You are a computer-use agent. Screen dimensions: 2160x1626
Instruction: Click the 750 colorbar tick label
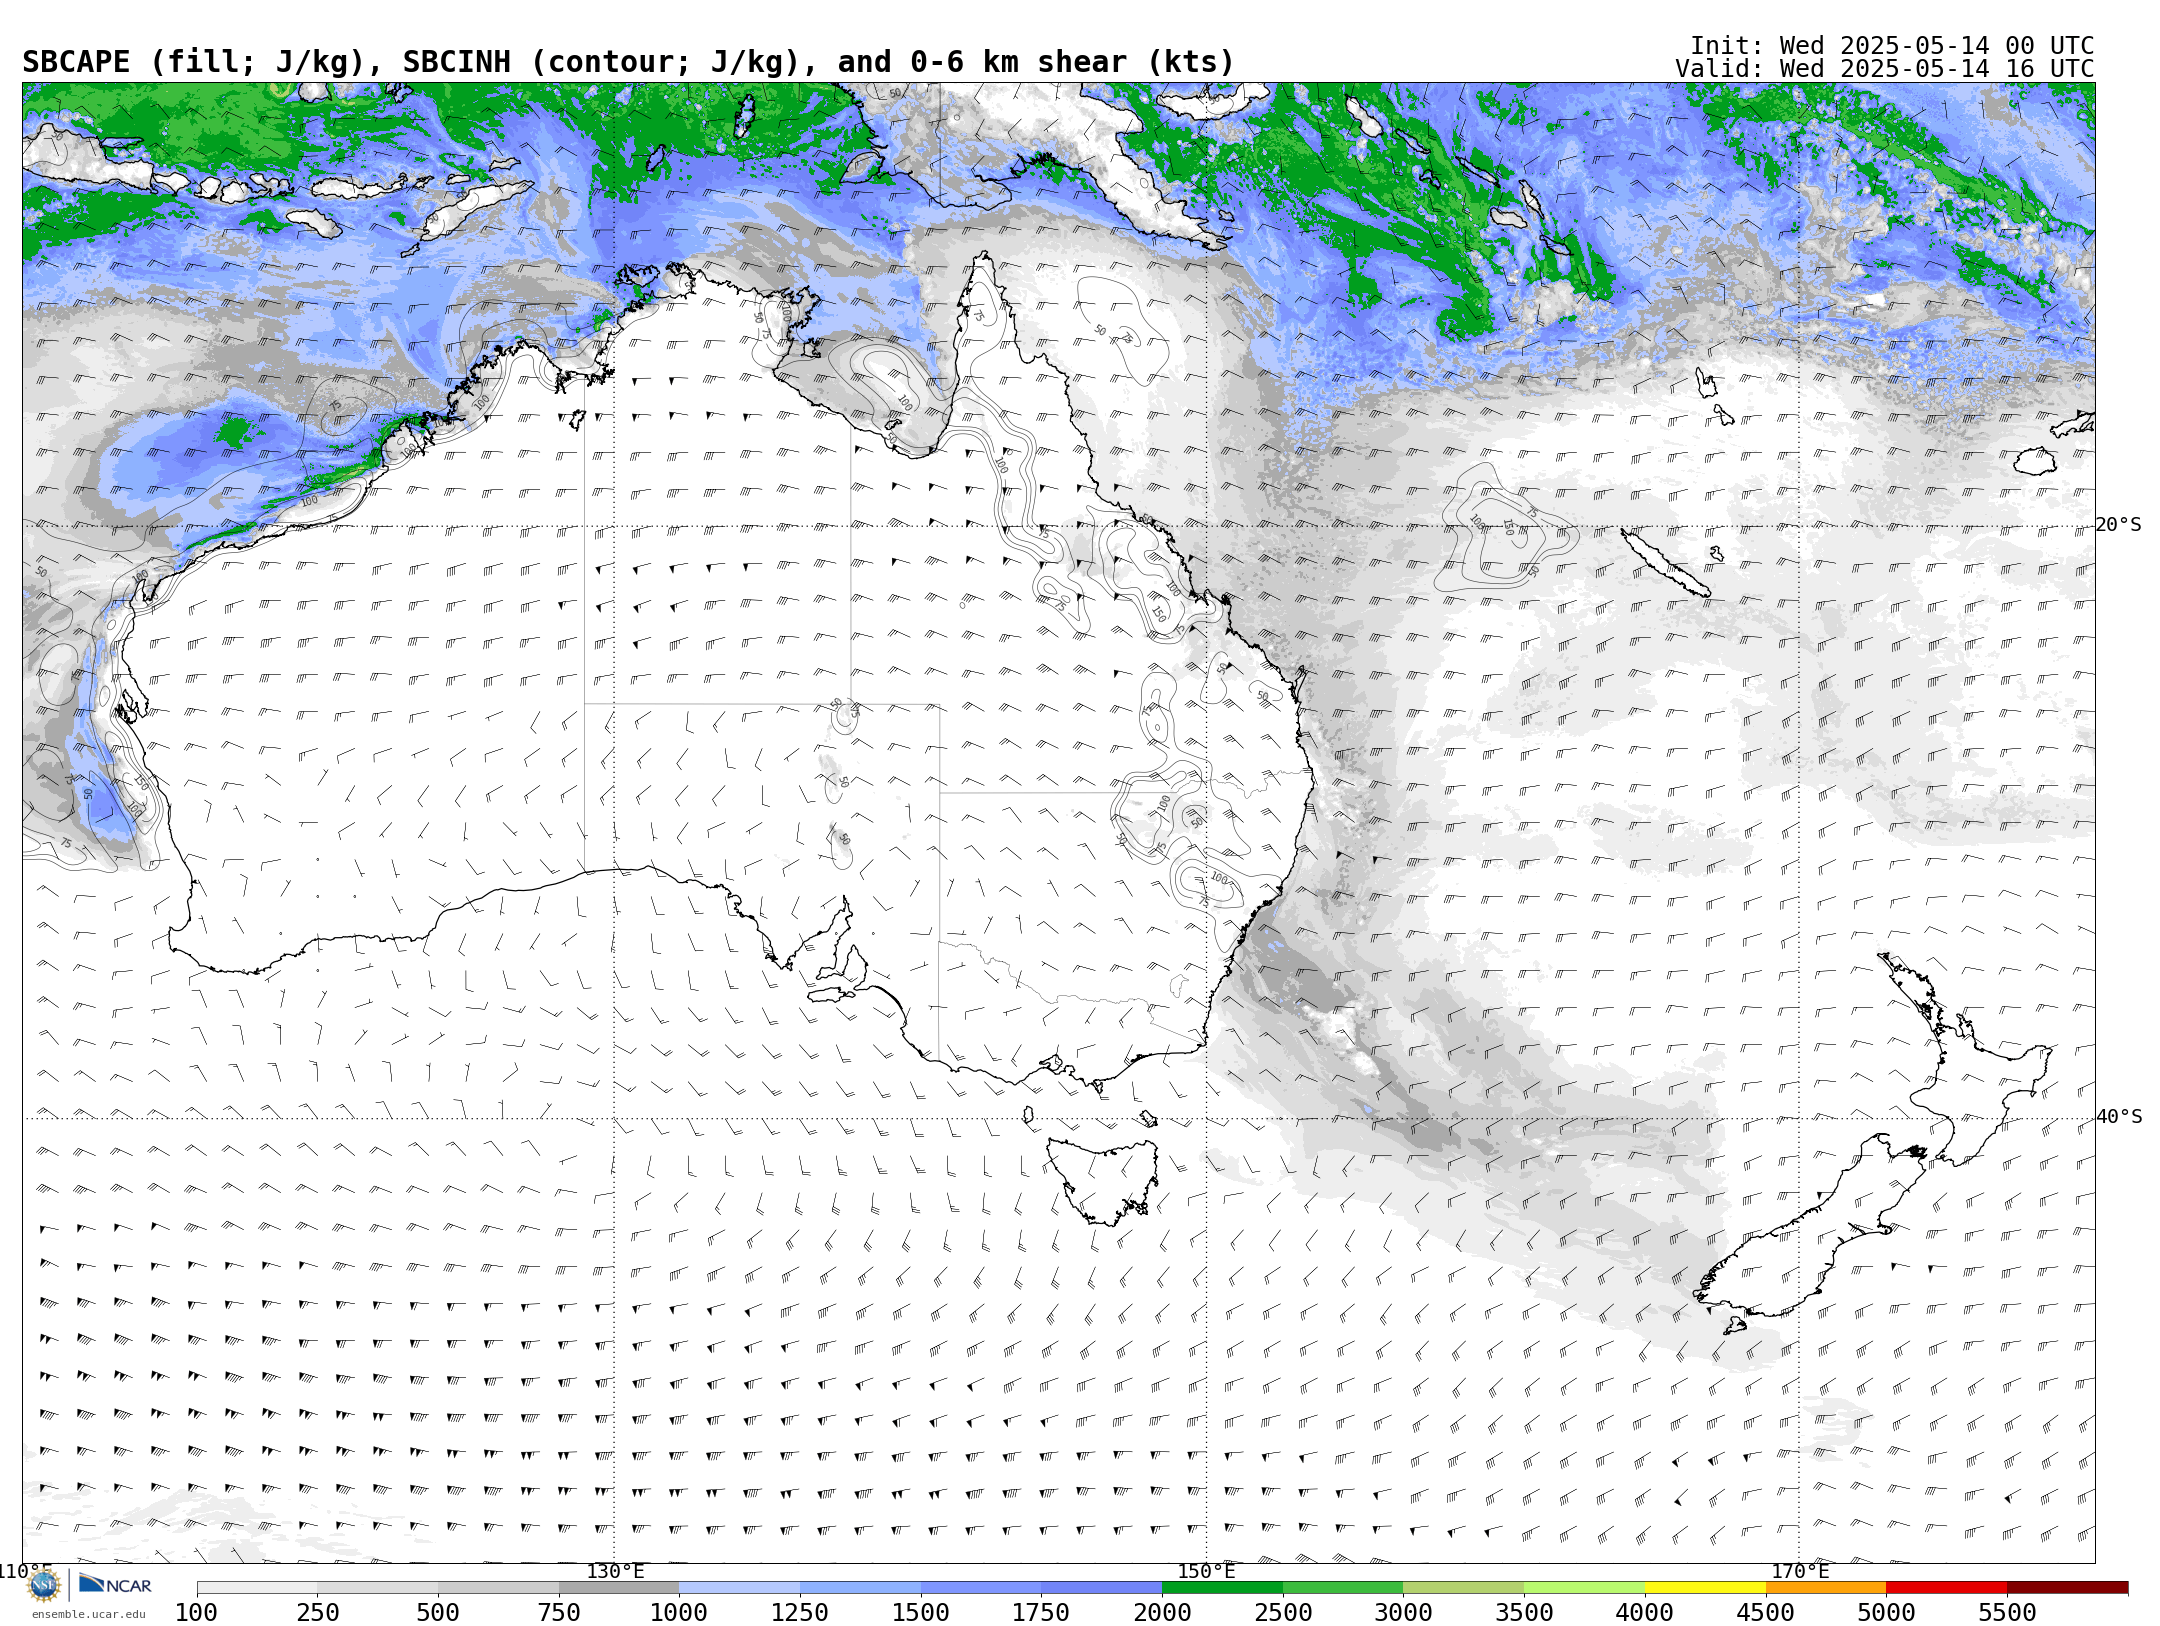(x=559, y=1612)
